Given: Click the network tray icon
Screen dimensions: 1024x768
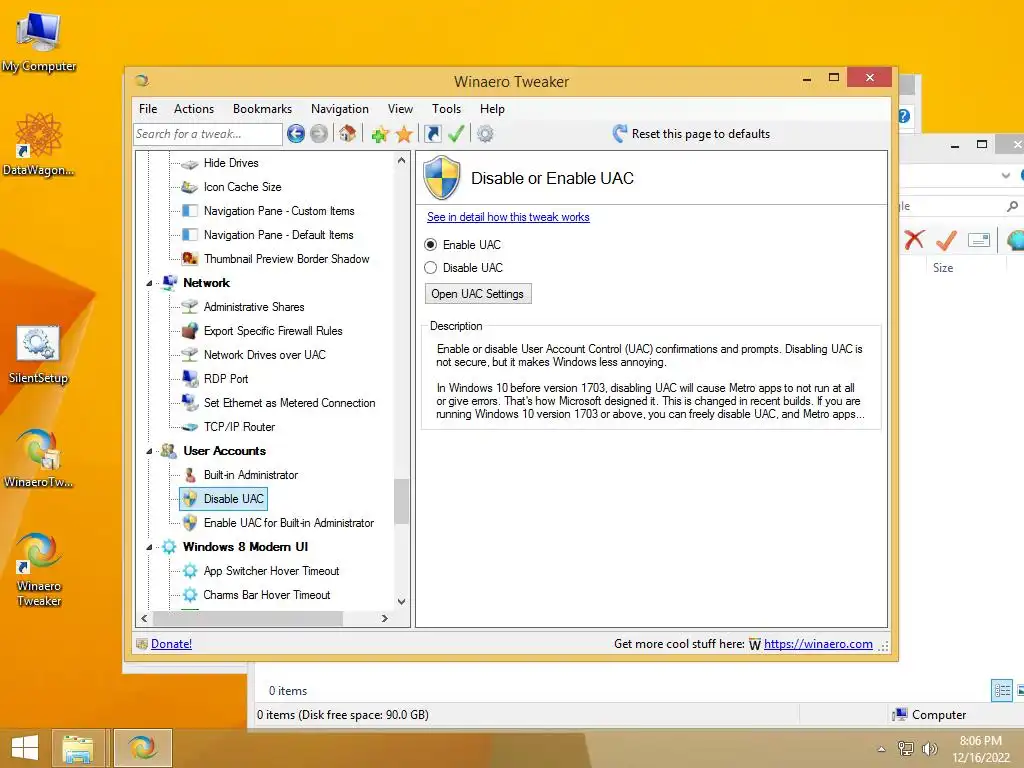Looking at the screenshot, I should [906, 749].
